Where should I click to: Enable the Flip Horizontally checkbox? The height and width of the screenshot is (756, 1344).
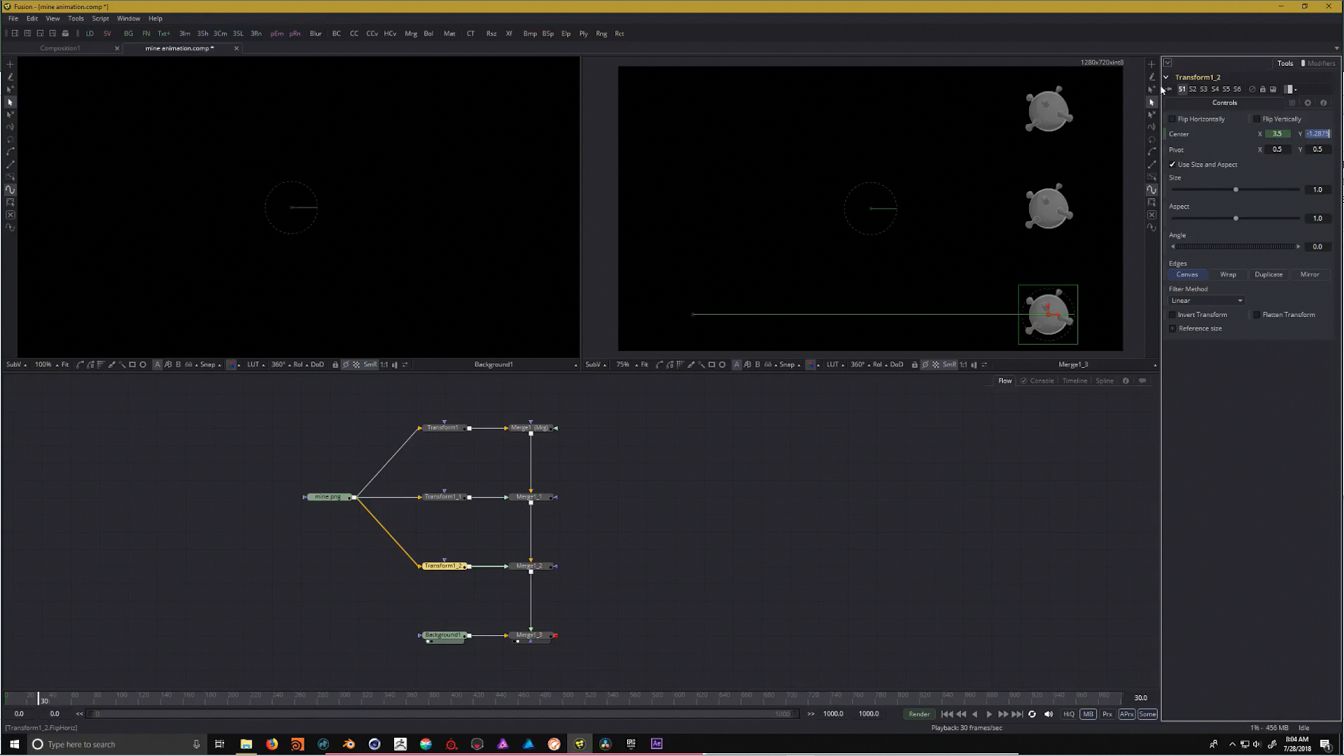pyautogui.click(x=1173, y=119)
